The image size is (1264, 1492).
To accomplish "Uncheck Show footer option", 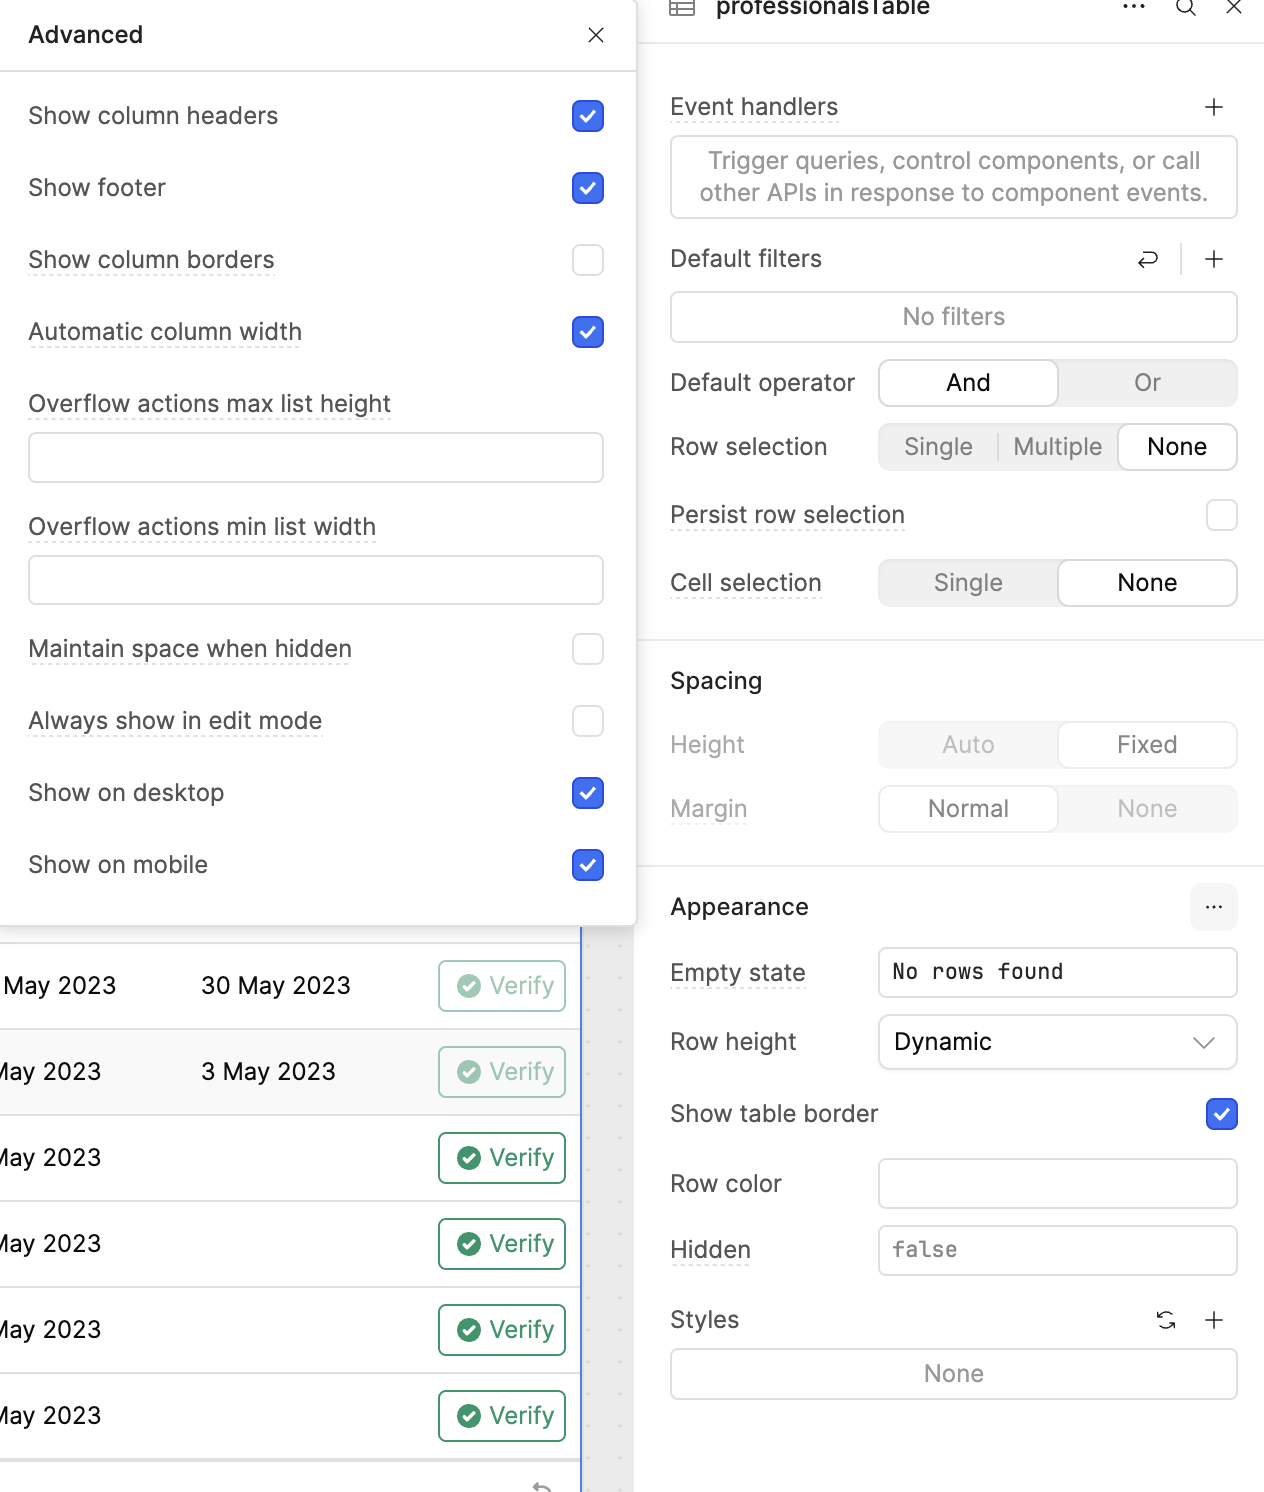I will pos(588,188).
